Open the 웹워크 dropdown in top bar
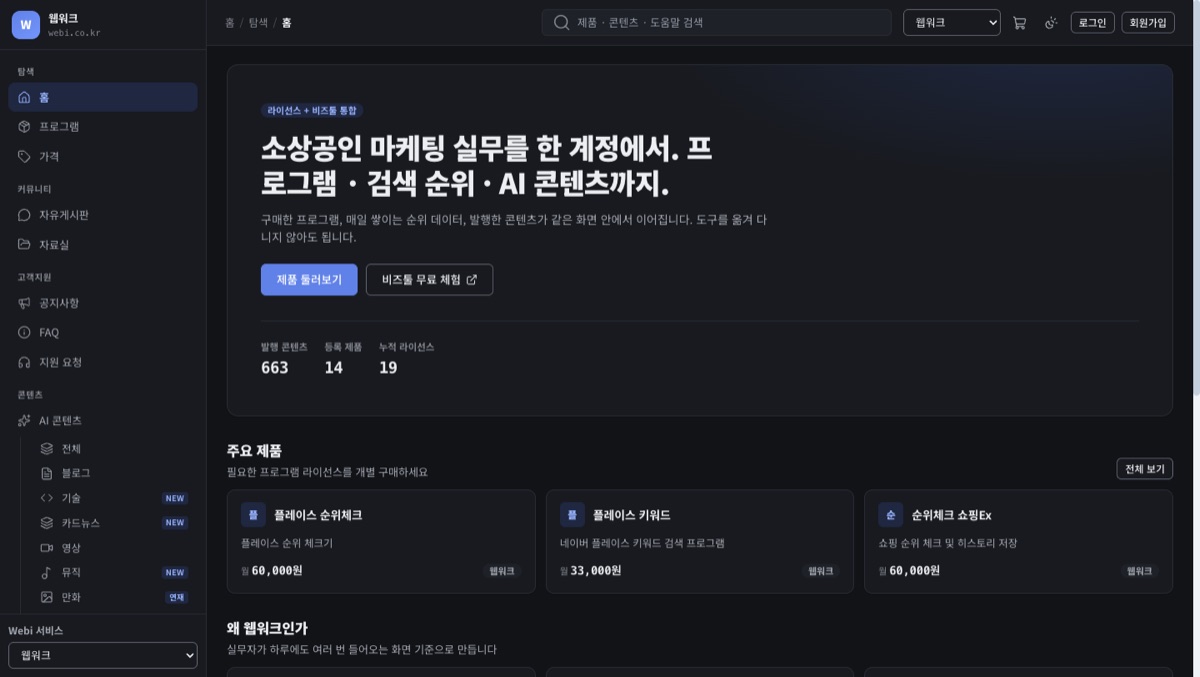Viewport: 1200px width, 677px height. pos(951,22)
